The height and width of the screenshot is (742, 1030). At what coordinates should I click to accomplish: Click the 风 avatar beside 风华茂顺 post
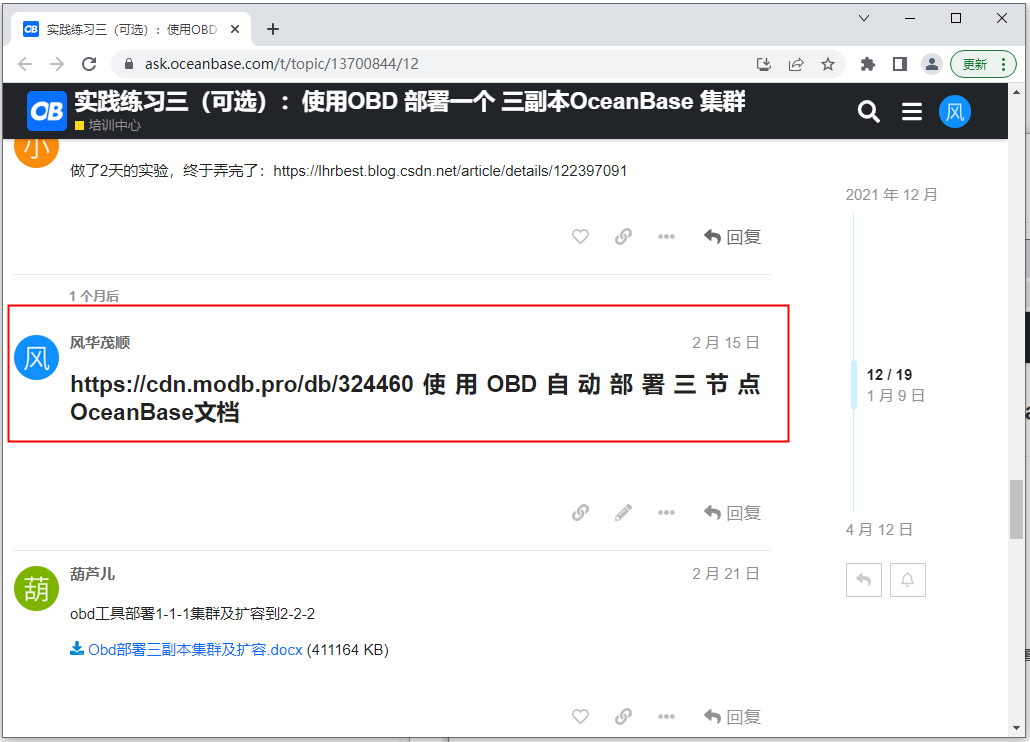(37, 357)
